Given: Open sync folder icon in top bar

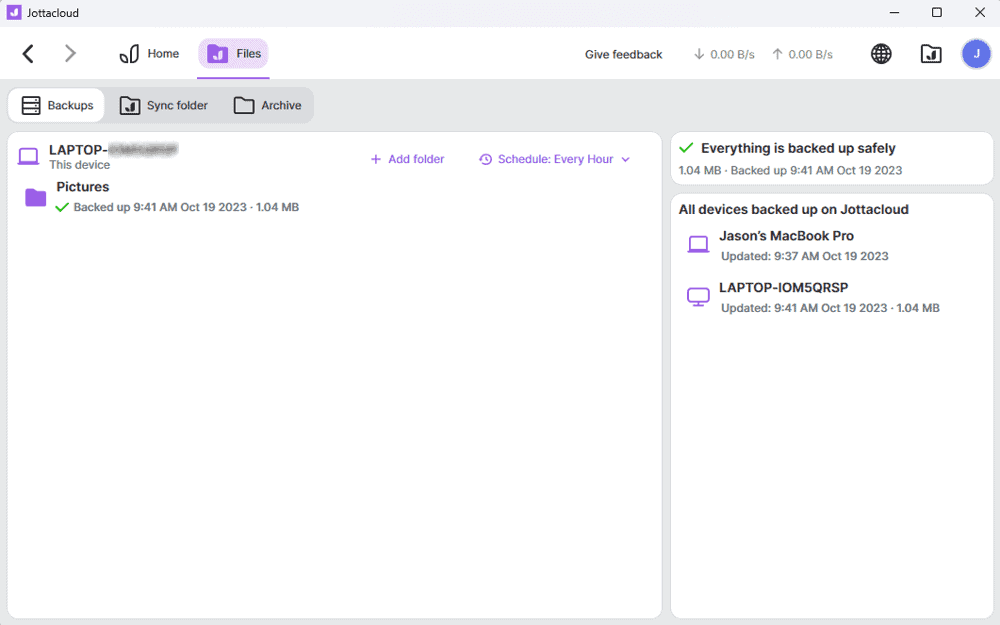Looking at the screenshot, I should [x=931, y=54].
